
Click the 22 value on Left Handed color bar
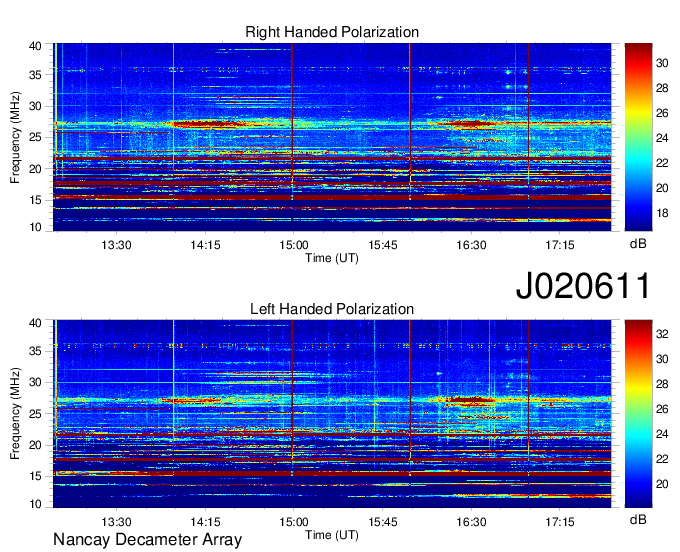point(662,459)
